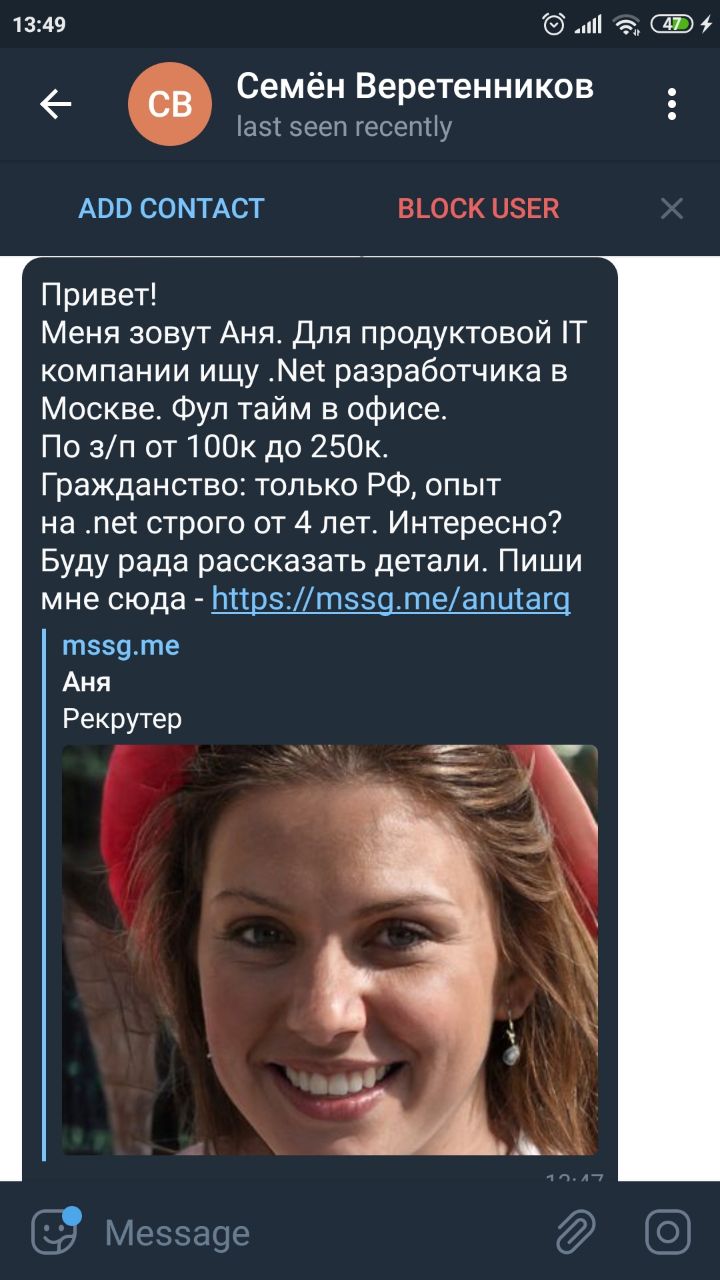This screenshot has height=1280, width=720.
Task: Focus the Message input field
Action: (320, 1232)
